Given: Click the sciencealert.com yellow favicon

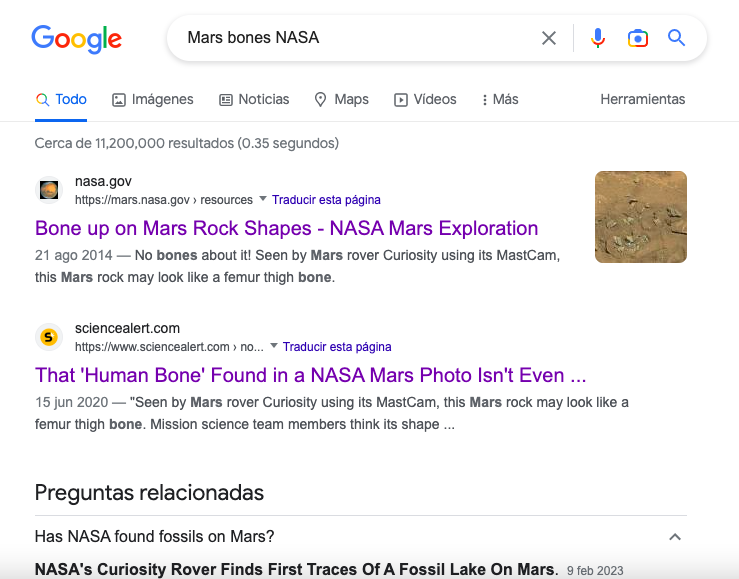Looking at the screenshot, I should tap(49, 337).
